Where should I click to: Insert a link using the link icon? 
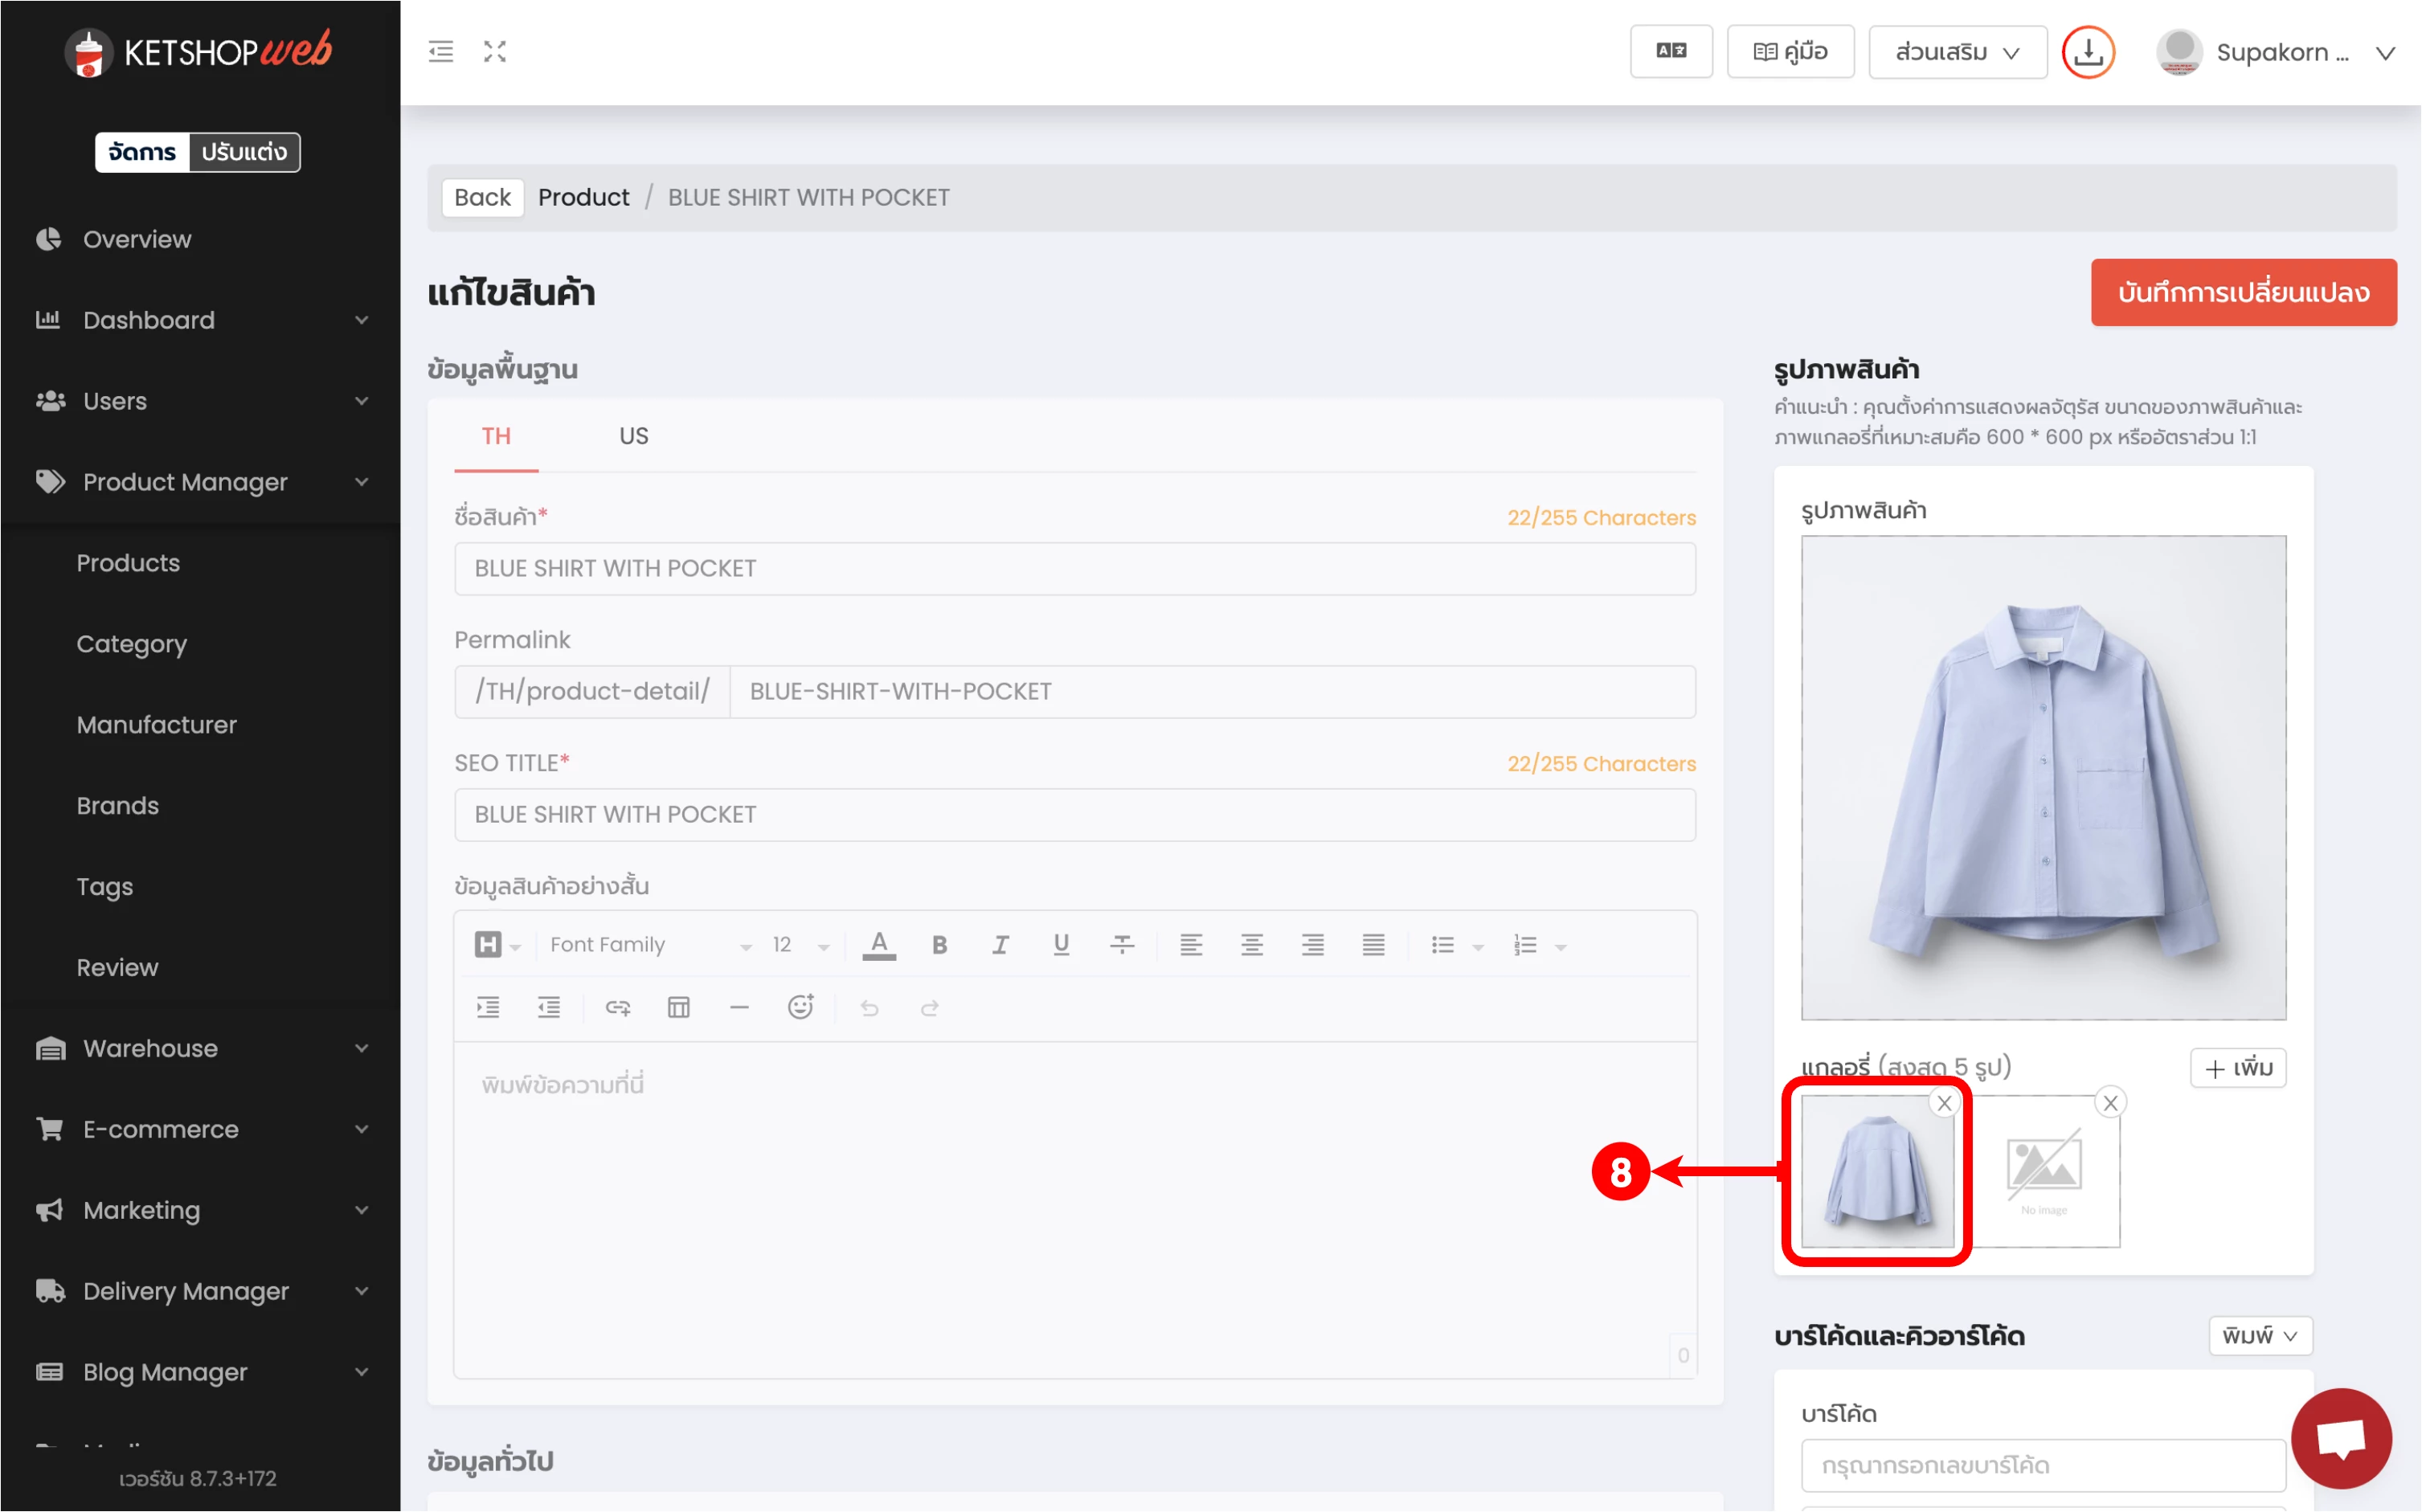(618, 1007)
